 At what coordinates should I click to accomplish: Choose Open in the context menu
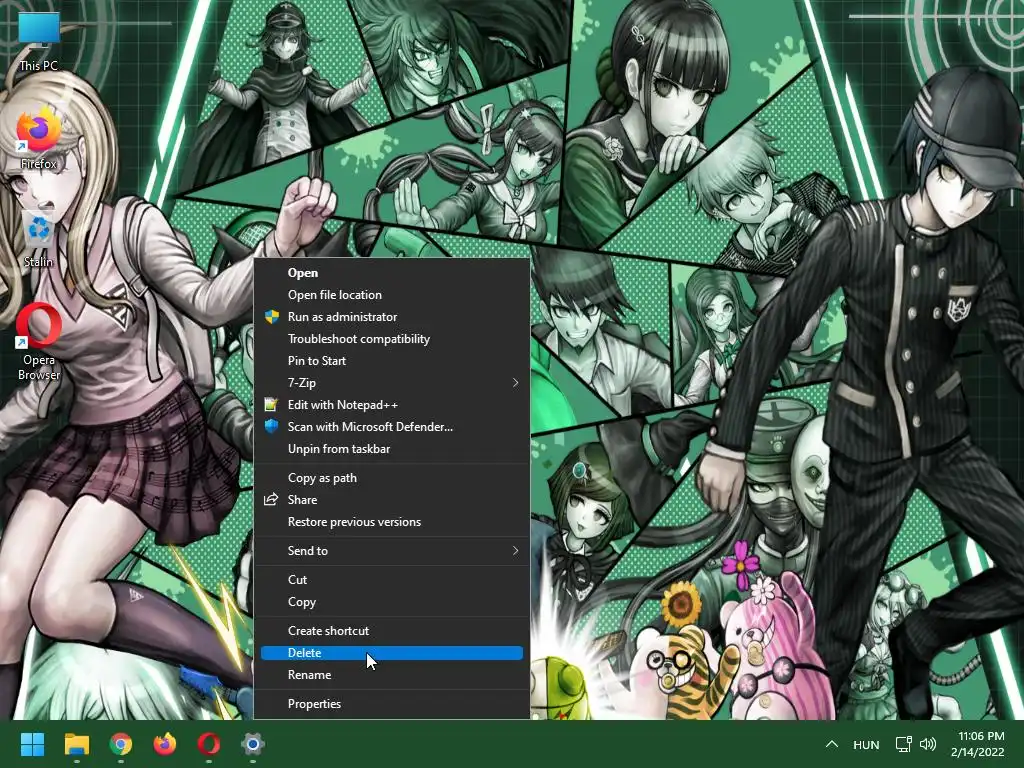pyautogui.click(x=392, y=273)
